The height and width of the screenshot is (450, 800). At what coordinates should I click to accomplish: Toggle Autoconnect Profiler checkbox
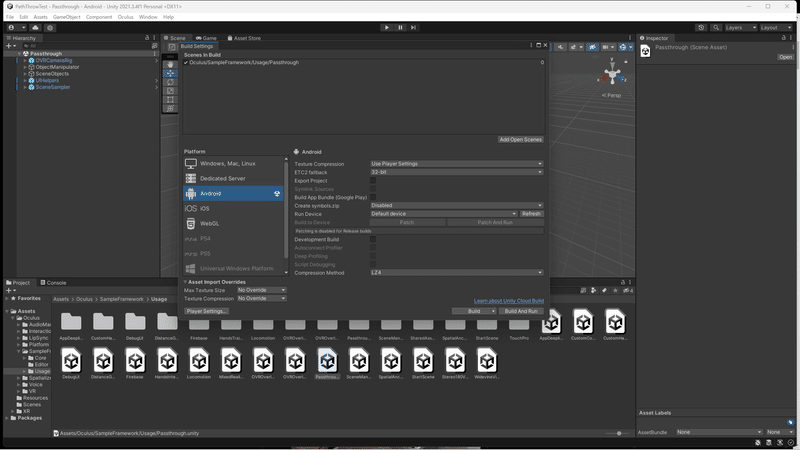click(373, 248)
